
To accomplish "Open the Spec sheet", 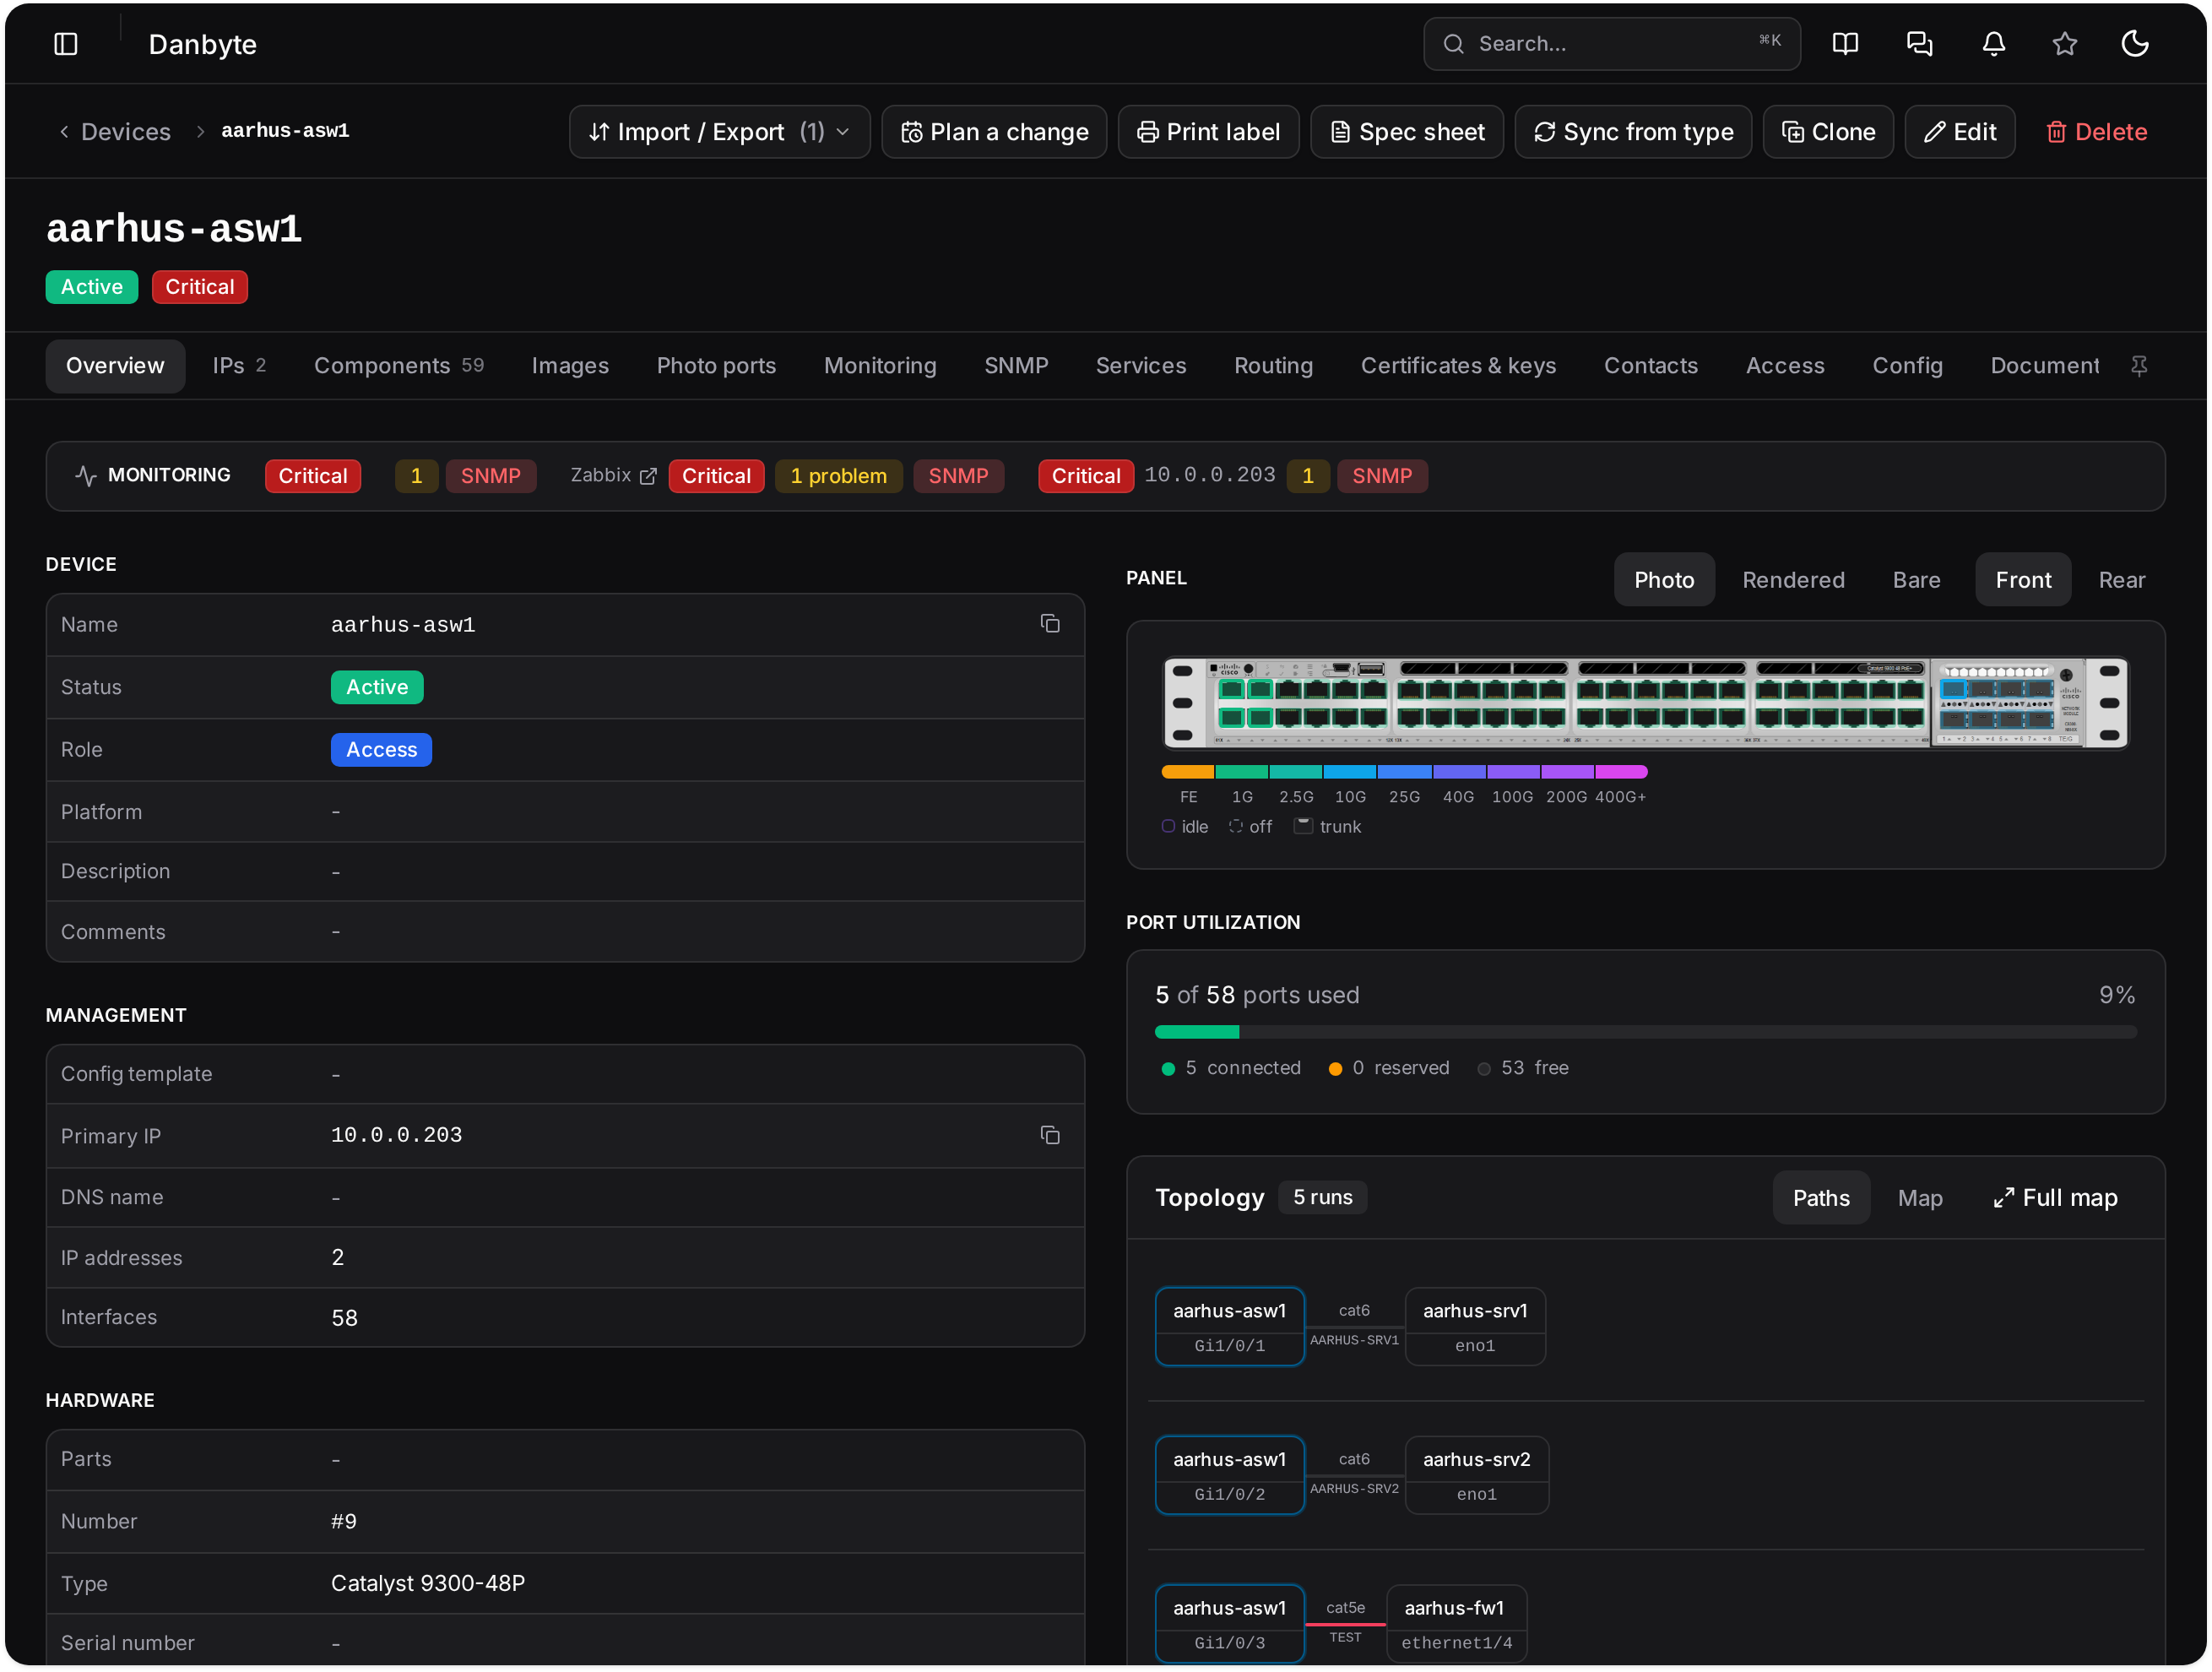I will [1407, 132].
